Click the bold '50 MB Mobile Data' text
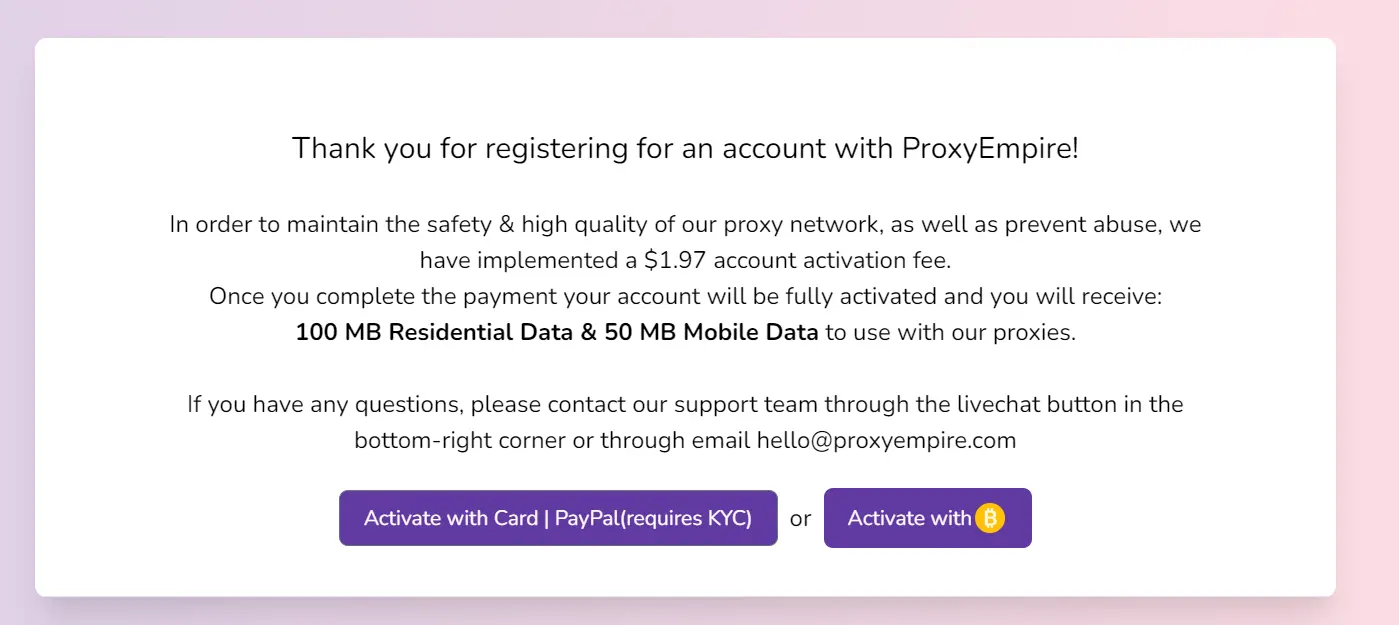 point(711,332)
